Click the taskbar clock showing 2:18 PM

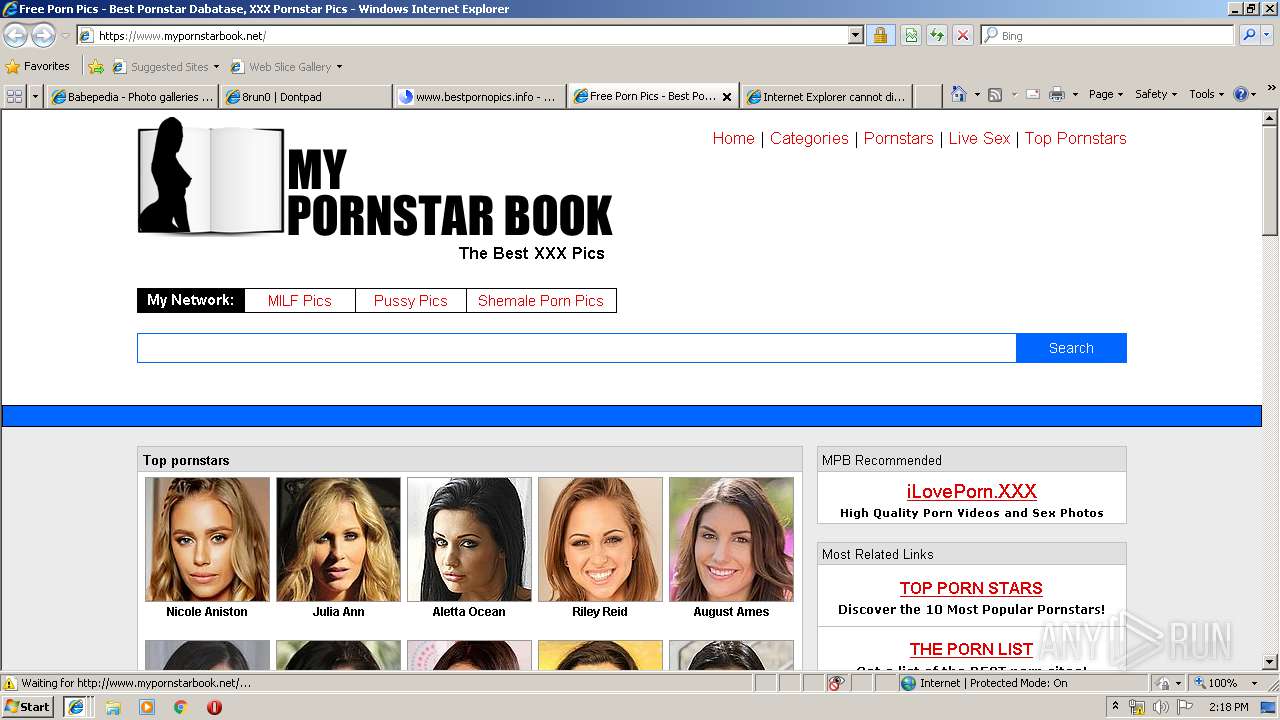[x=1228, y=707]
